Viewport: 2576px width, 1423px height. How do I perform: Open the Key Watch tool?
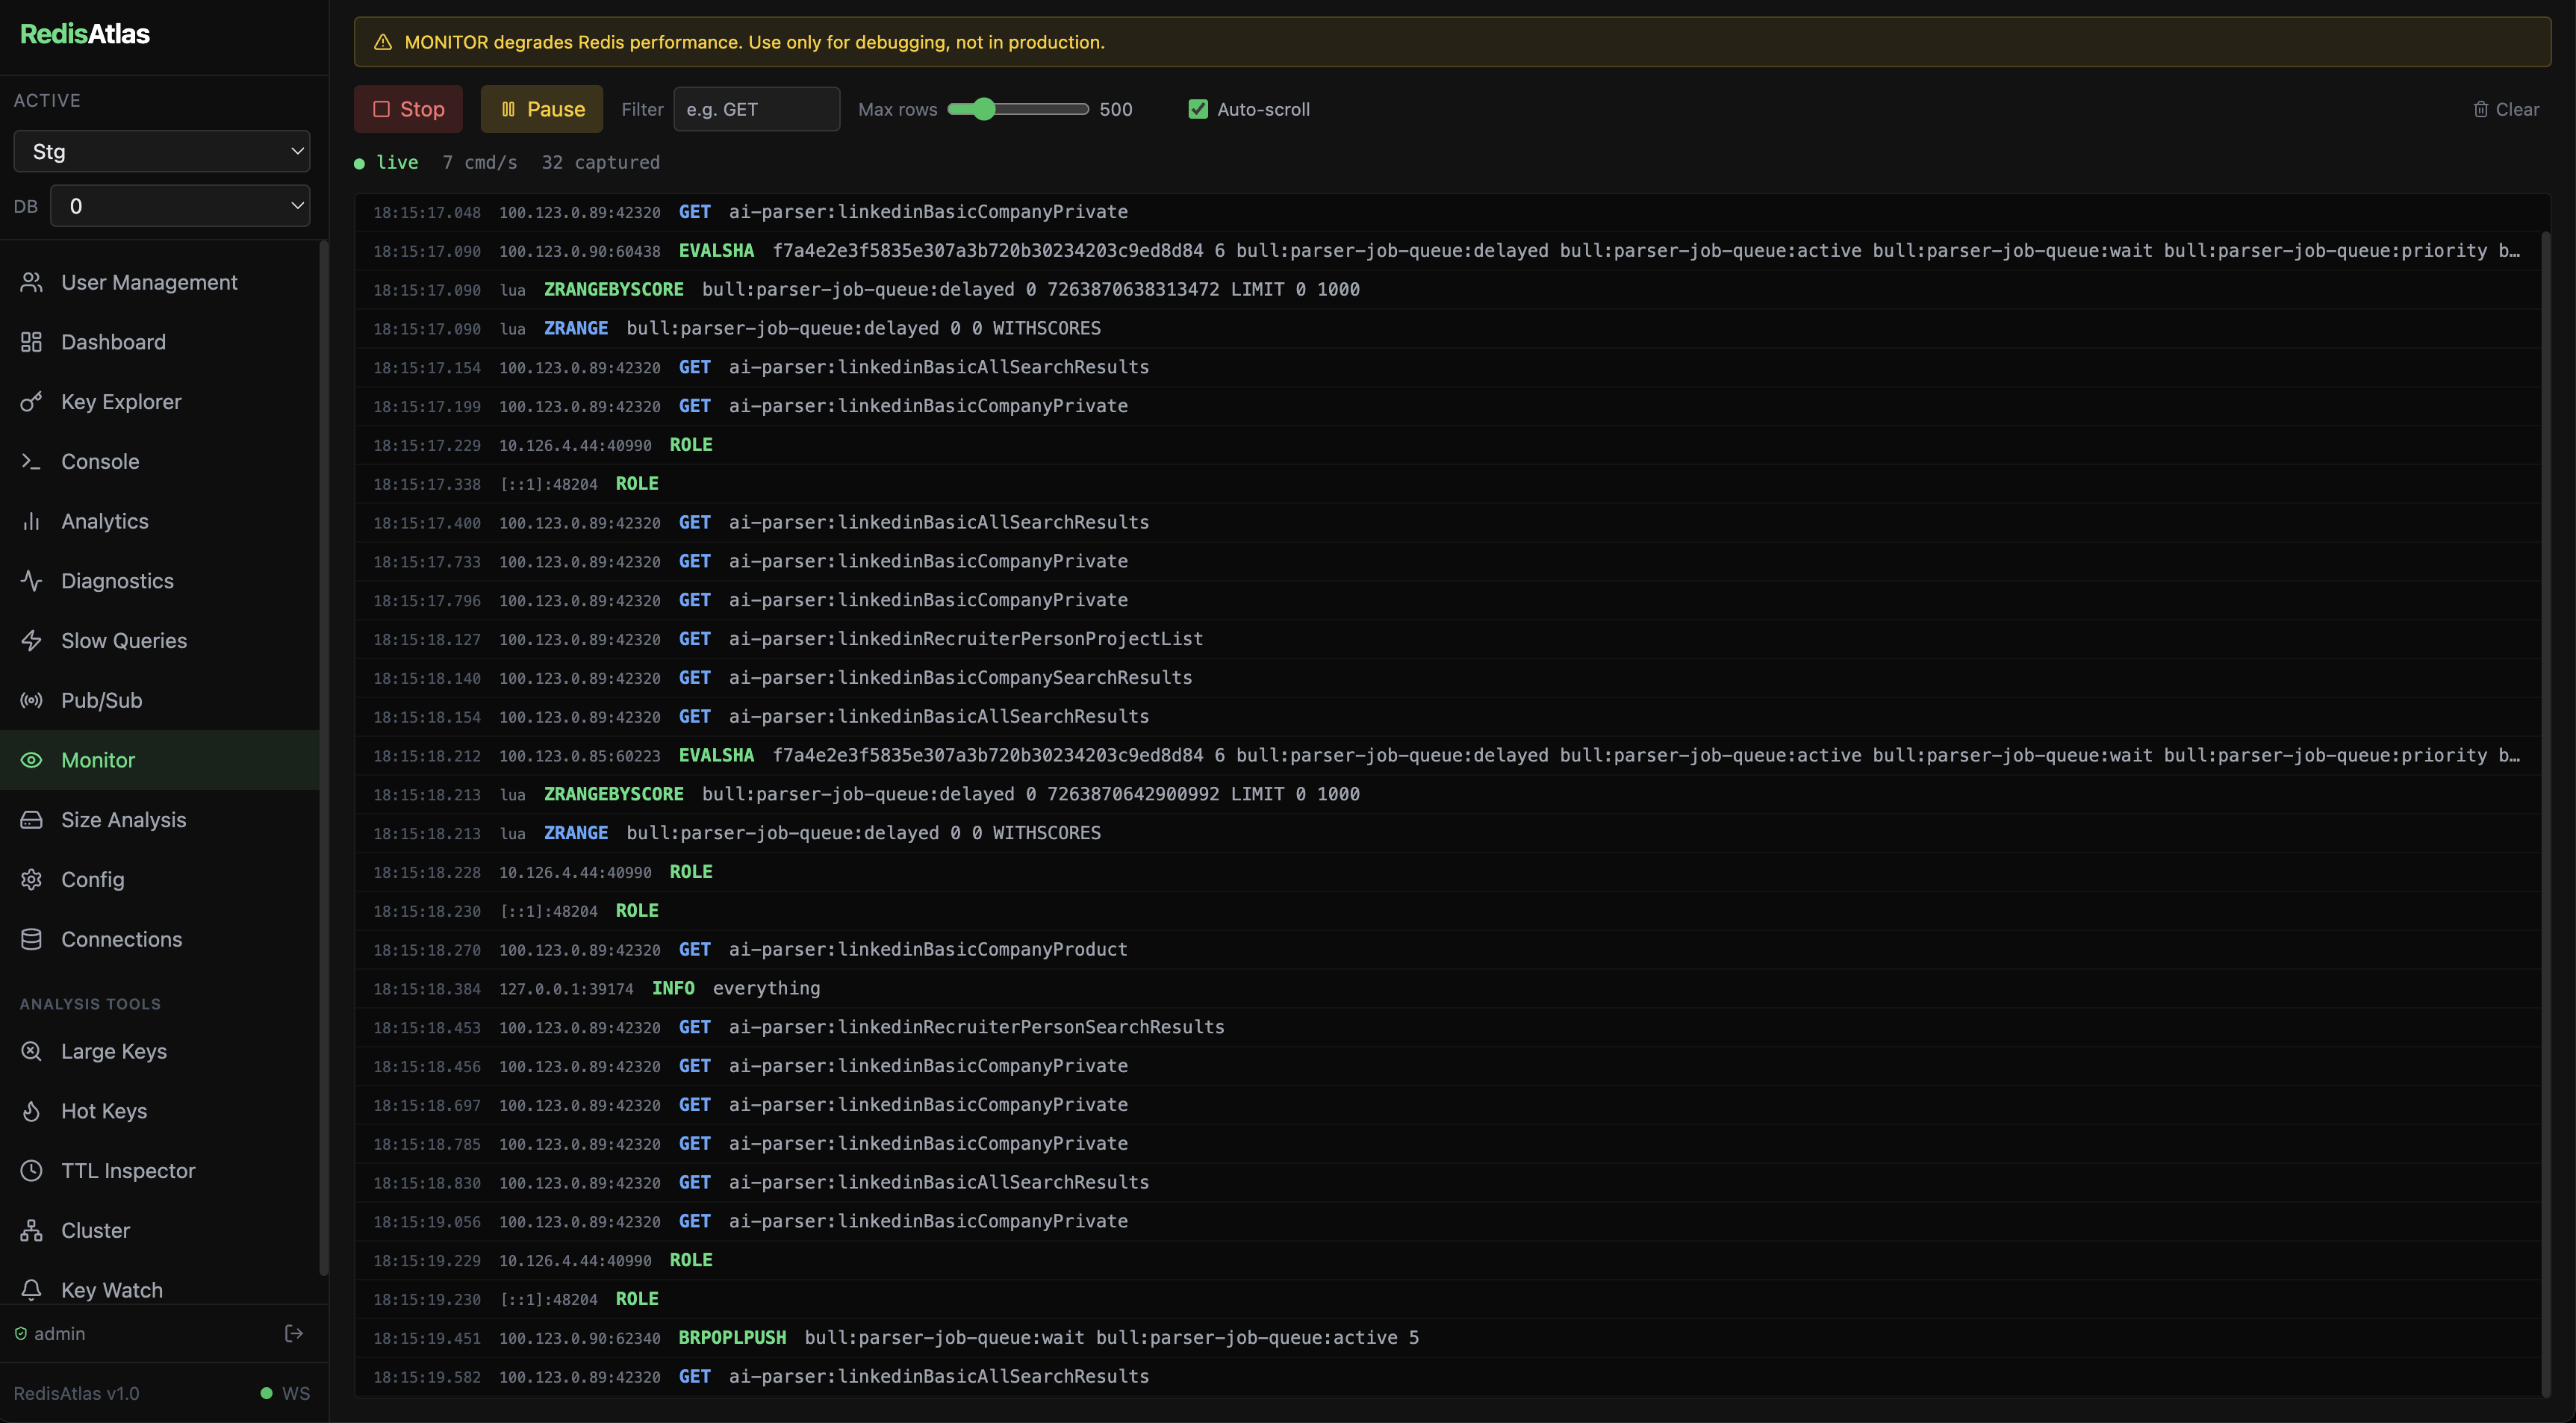111,1290
